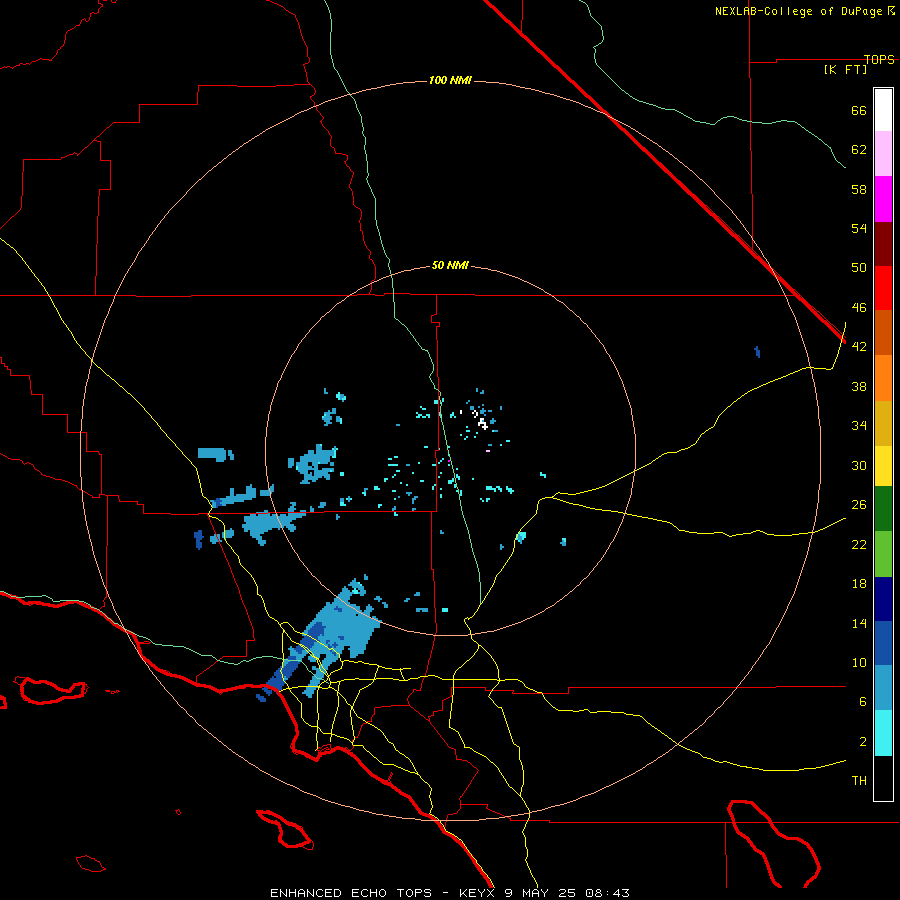900x900 pixels.
Task: Click the TH threshold label
Action: click(859, 781)
